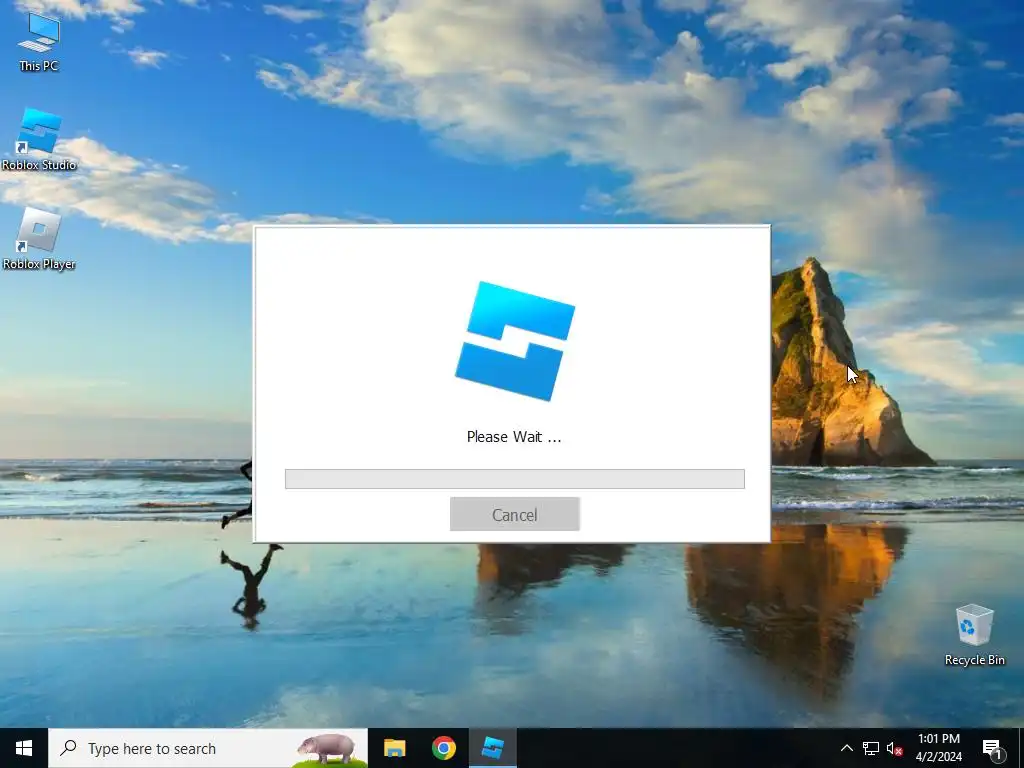The width and height of the screenshot is (1024, 768).
Task: Cancel the Roblox Studio loading dialog
Action: pyautogui.click(x=514, y=514)
